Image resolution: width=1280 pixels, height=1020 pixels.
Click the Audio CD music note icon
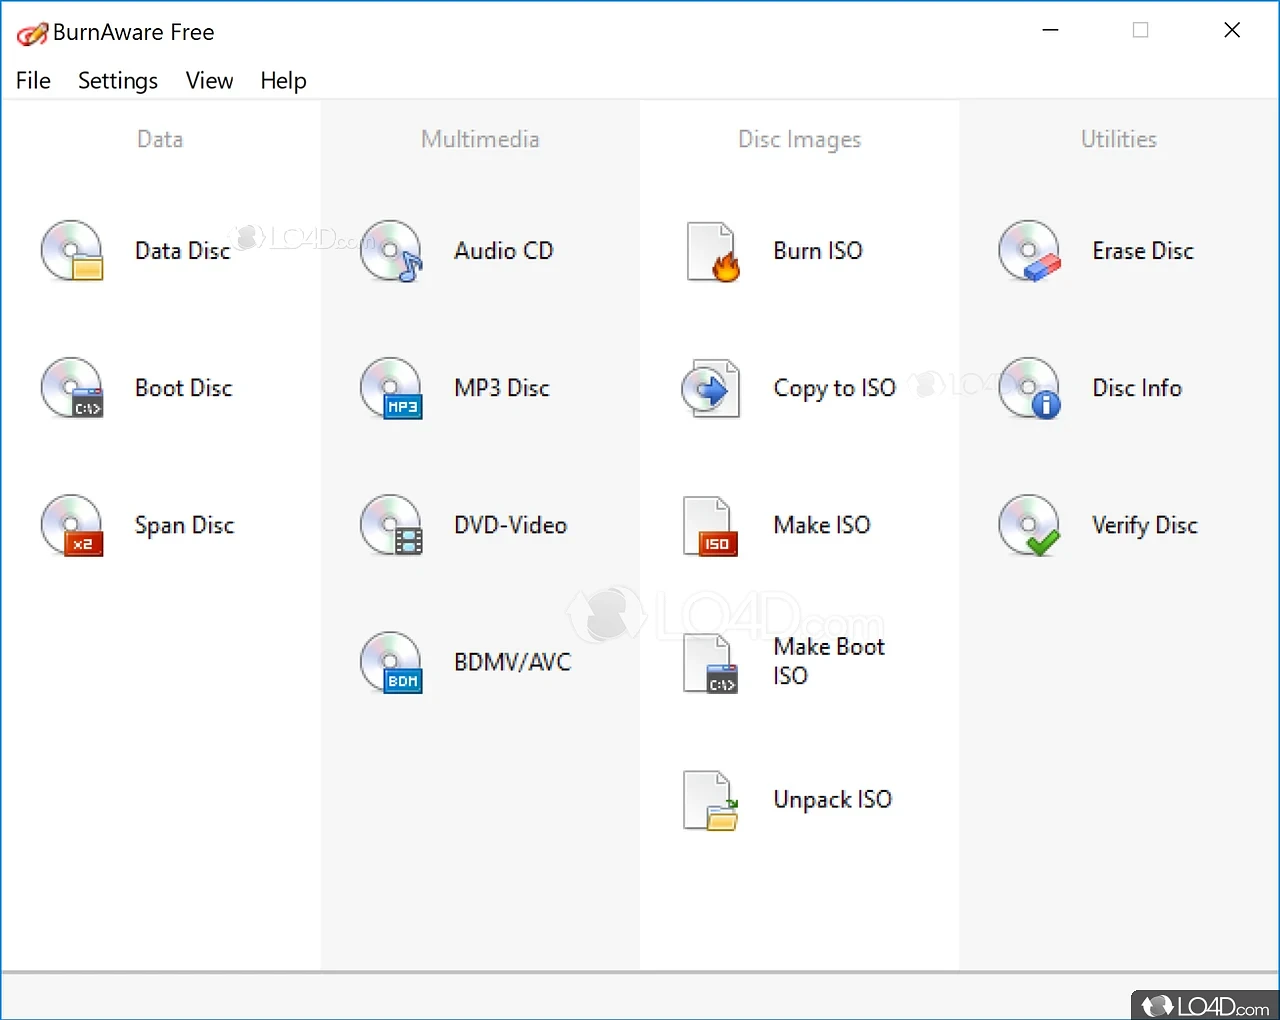click(391, 251)
